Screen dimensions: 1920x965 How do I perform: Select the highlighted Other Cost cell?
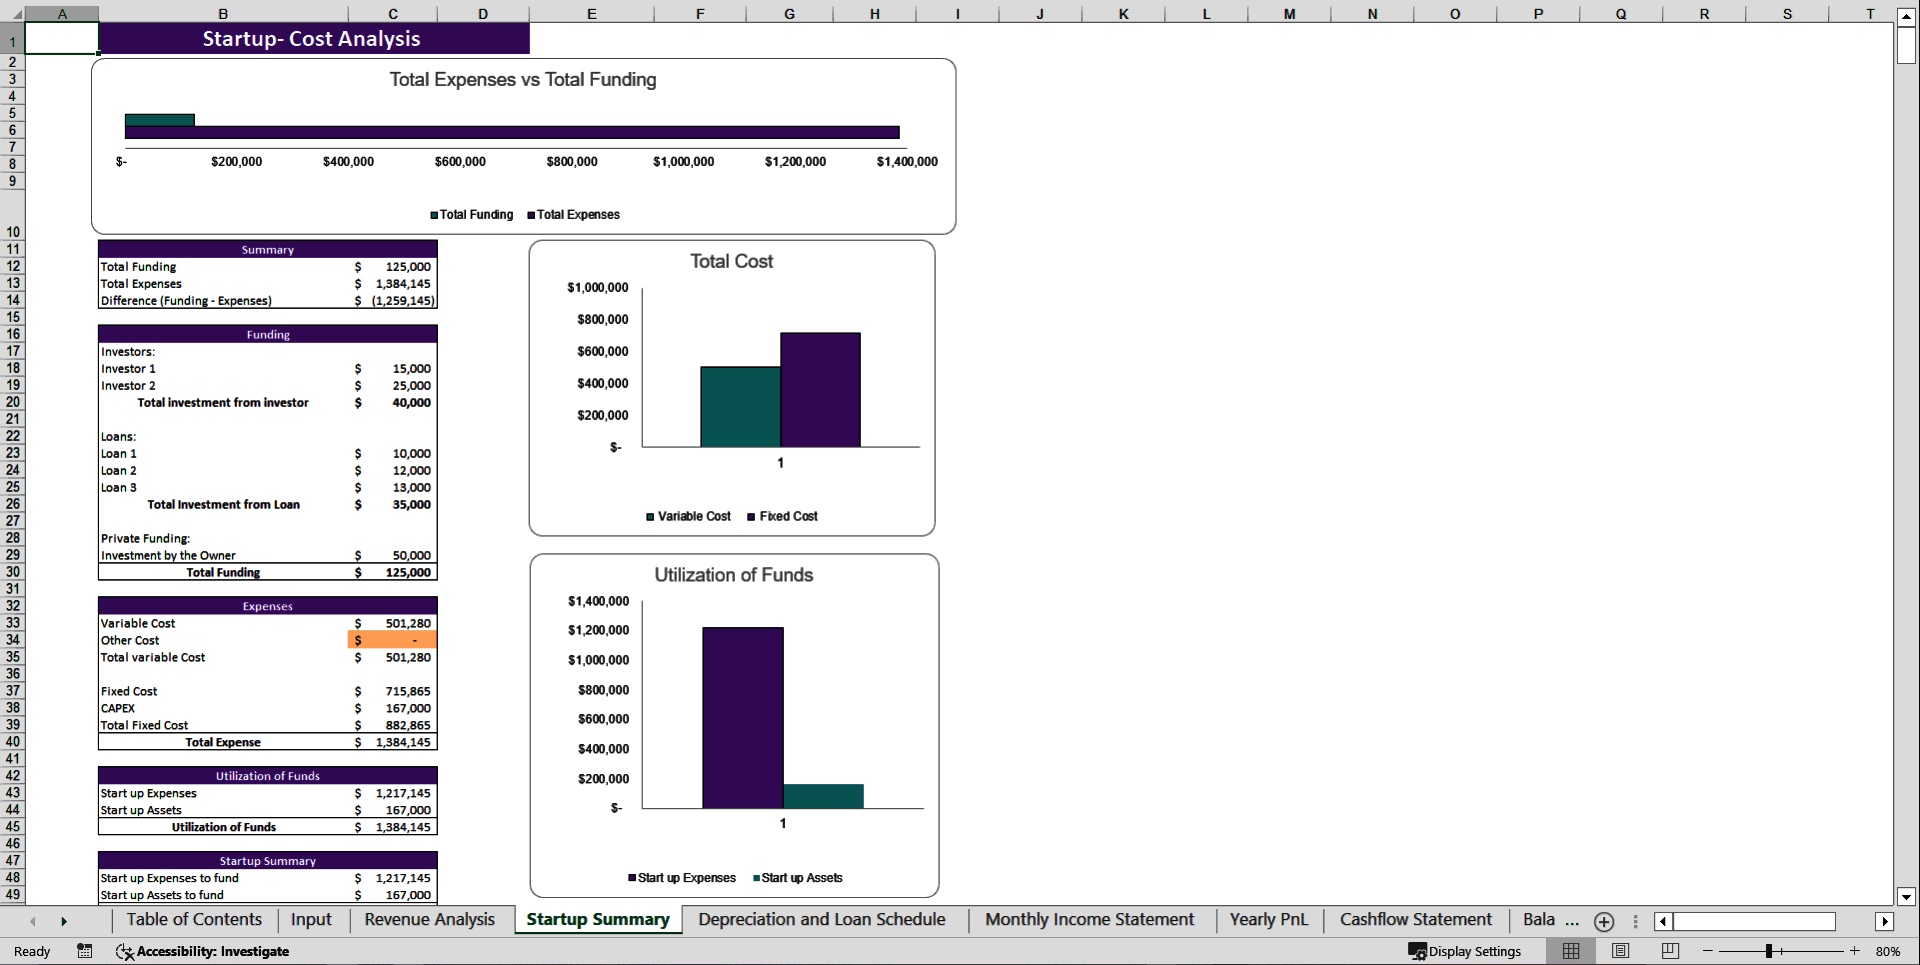tap(390, 640)
